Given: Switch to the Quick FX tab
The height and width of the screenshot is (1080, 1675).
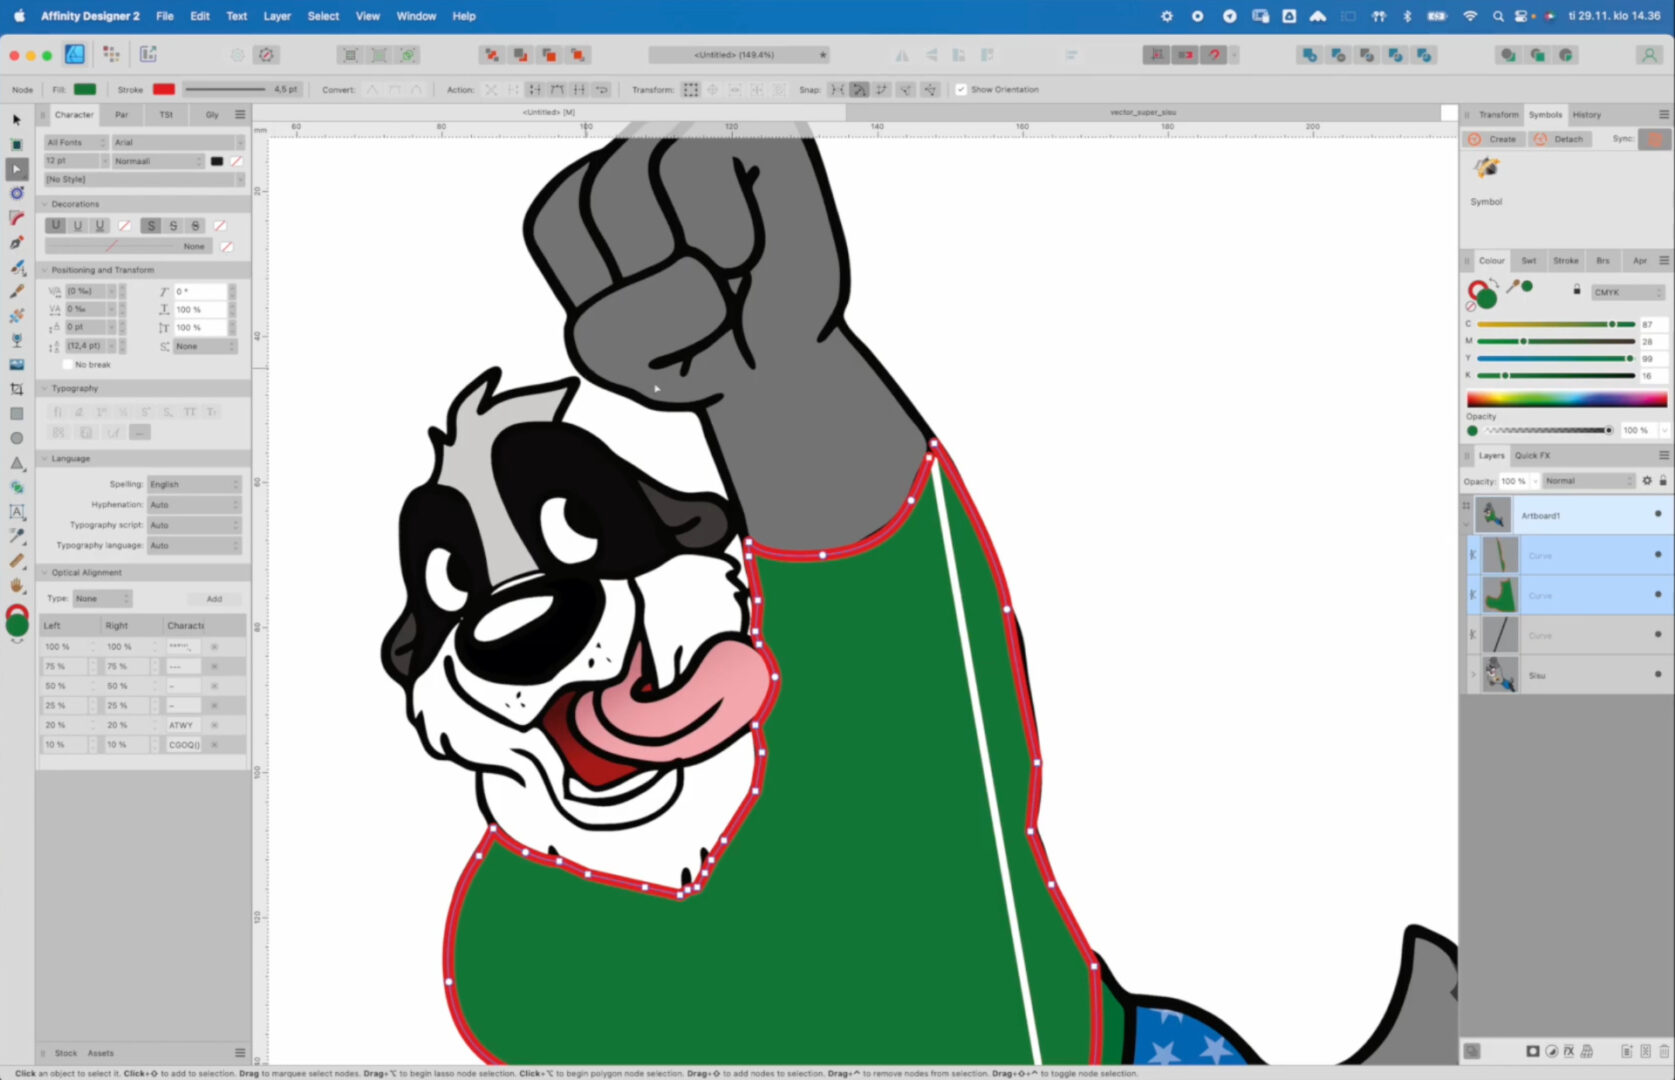Looking at the screenshot, I should click(1532, 456).
